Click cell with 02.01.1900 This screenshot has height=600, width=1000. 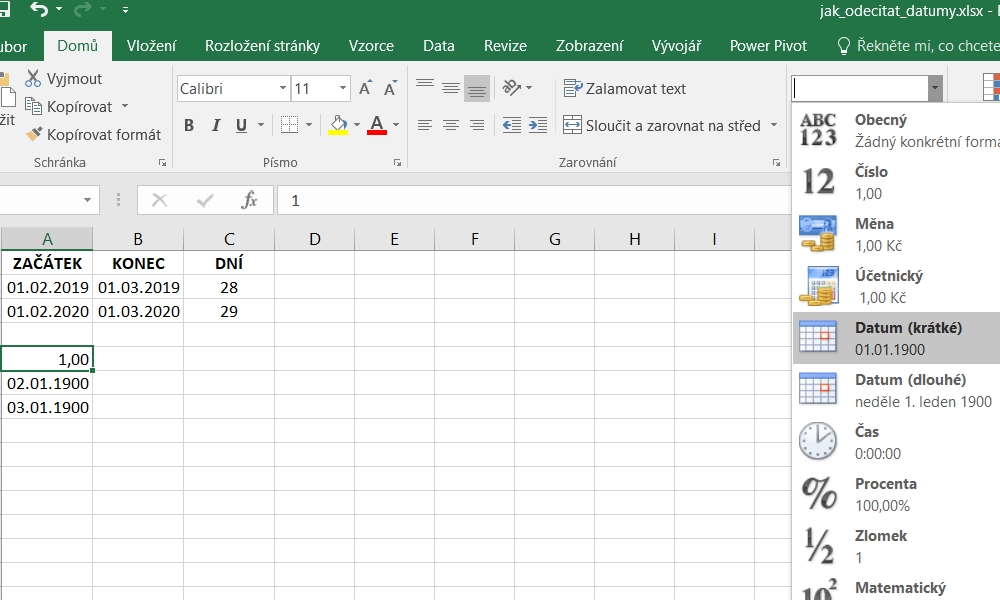click(47, 383)
